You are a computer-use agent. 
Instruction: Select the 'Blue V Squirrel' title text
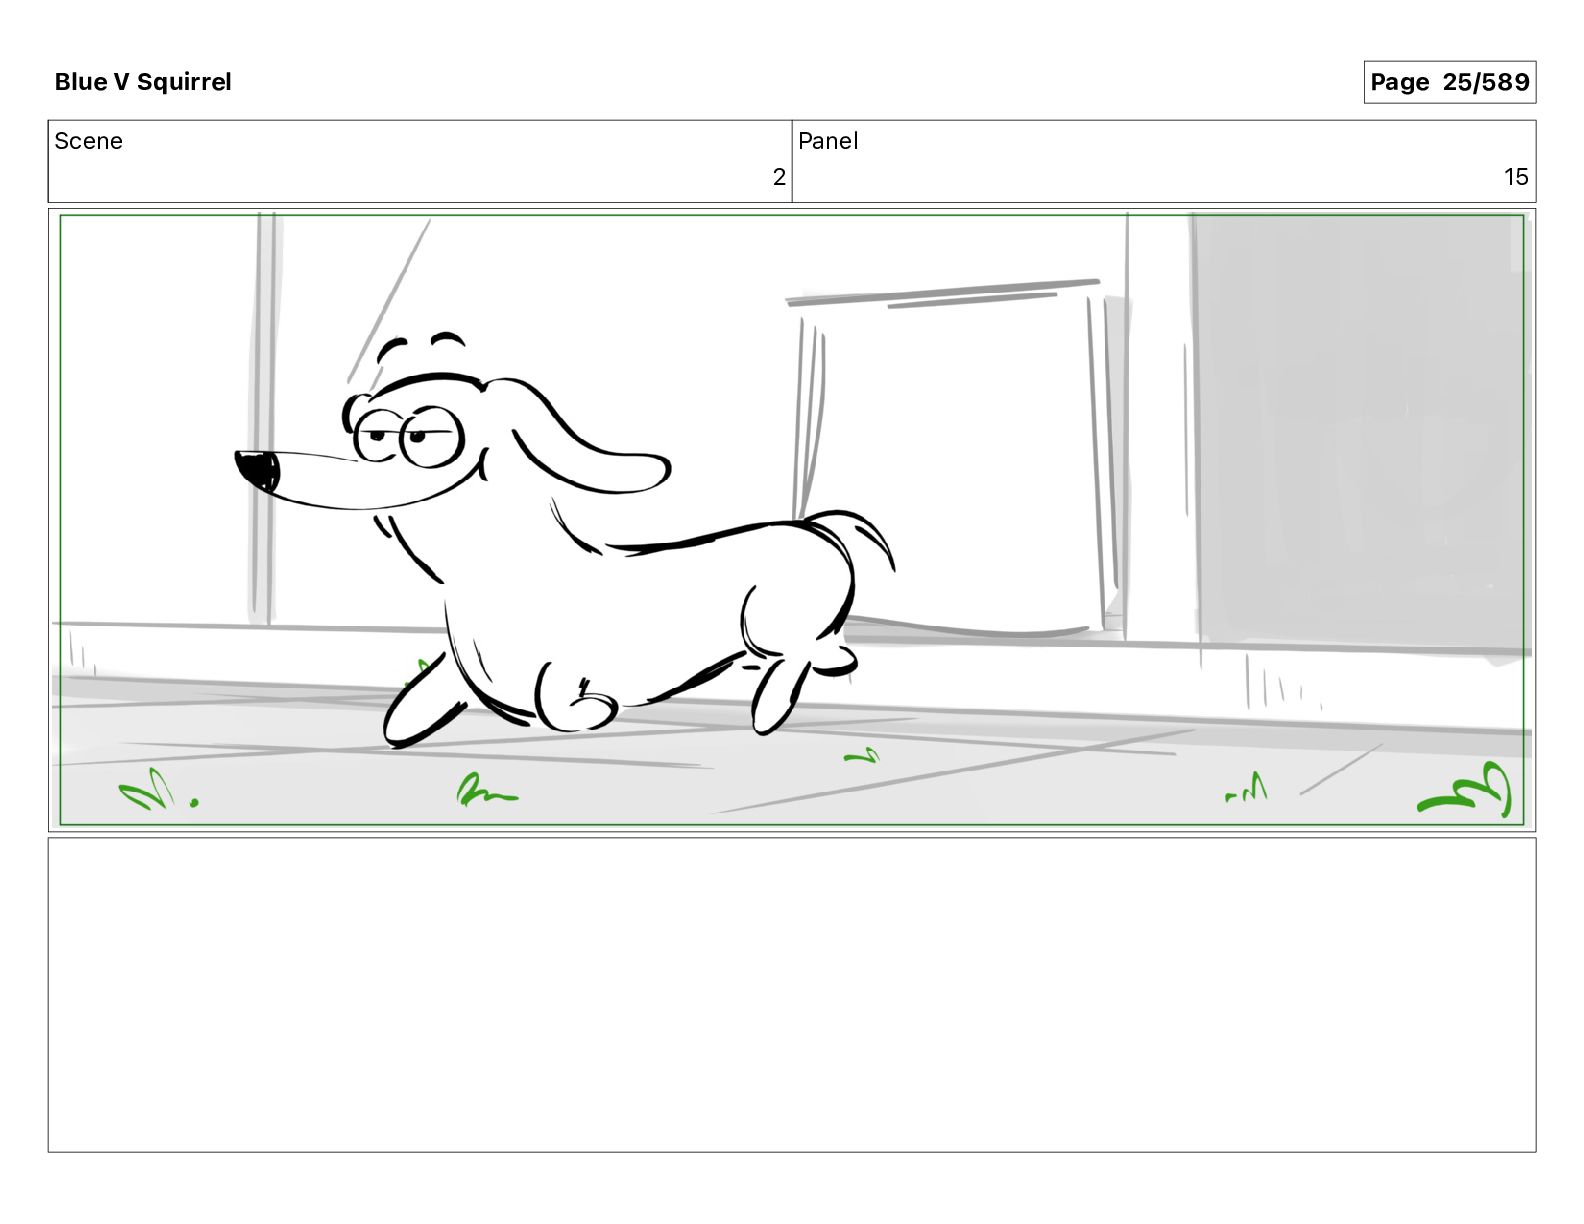[x=143, y=82]
